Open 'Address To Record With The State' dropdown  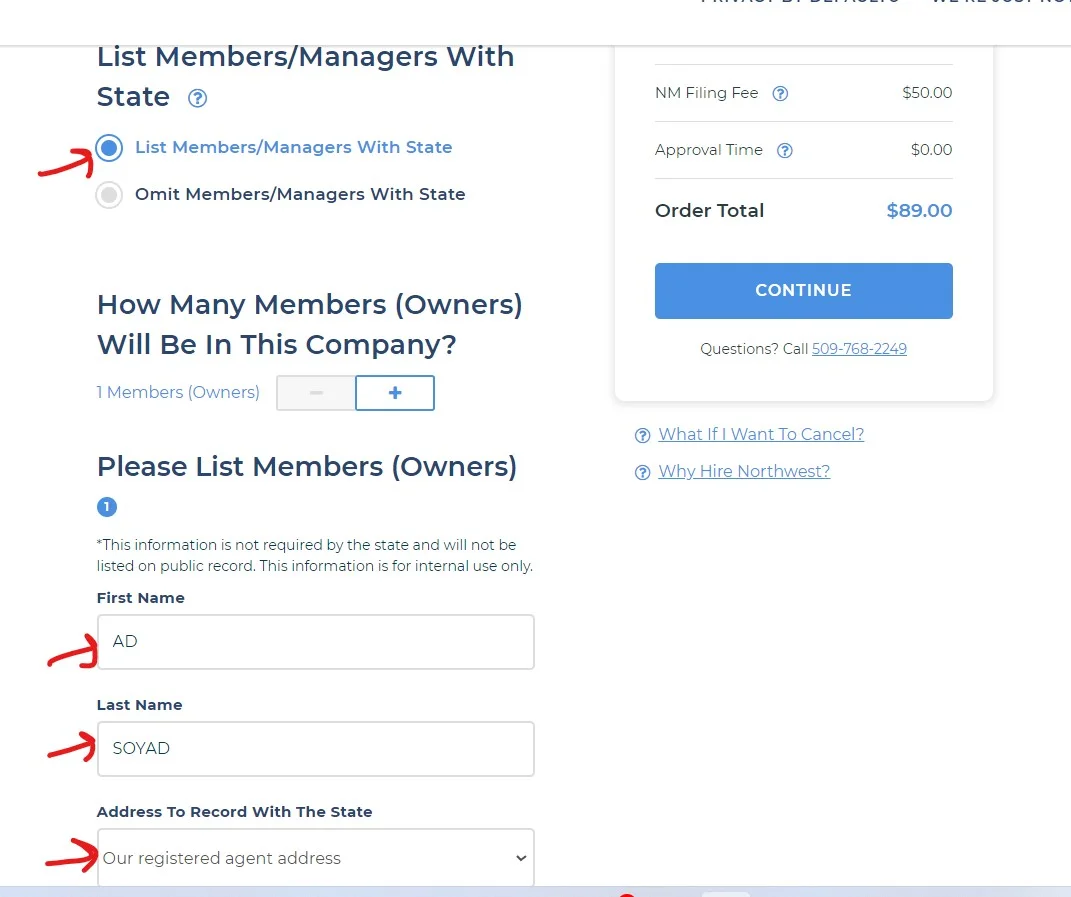pos(315,858)
